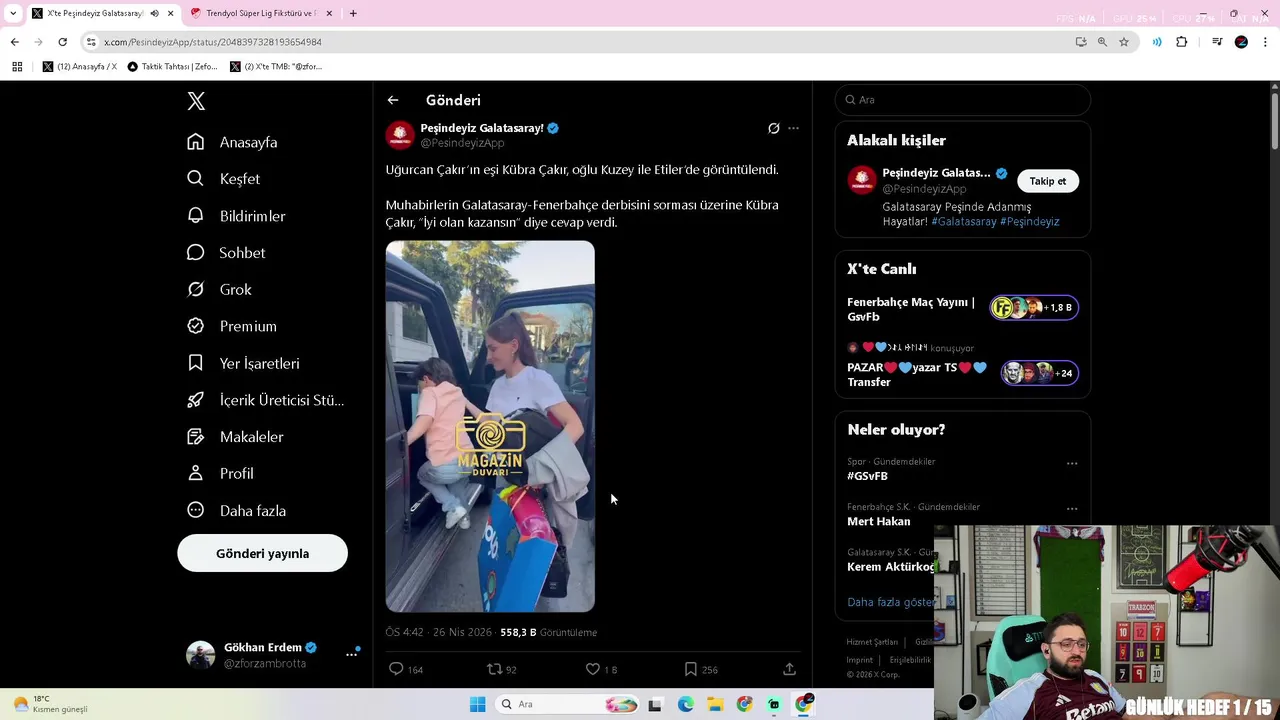Click the address bar URL
Screen dimensions: 1280x720
(x=213, y=42)
